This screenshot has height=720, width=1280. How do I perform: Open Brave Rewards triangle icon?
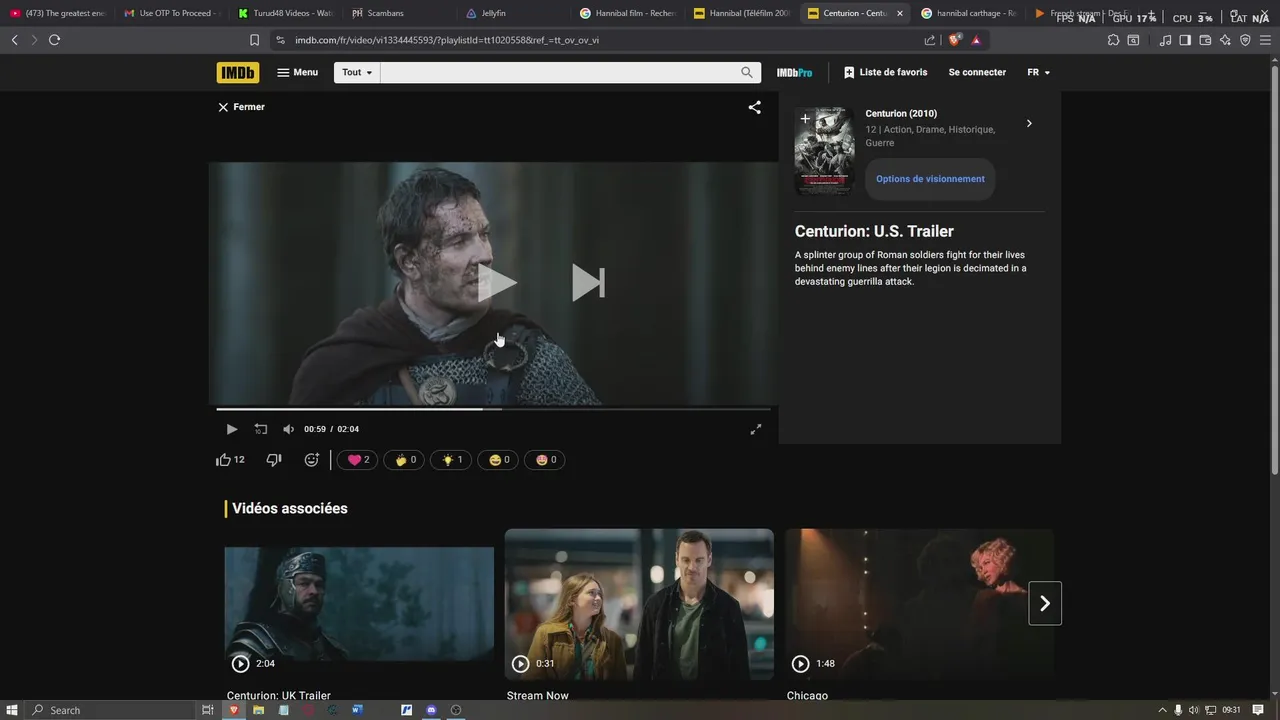(976, 40)
